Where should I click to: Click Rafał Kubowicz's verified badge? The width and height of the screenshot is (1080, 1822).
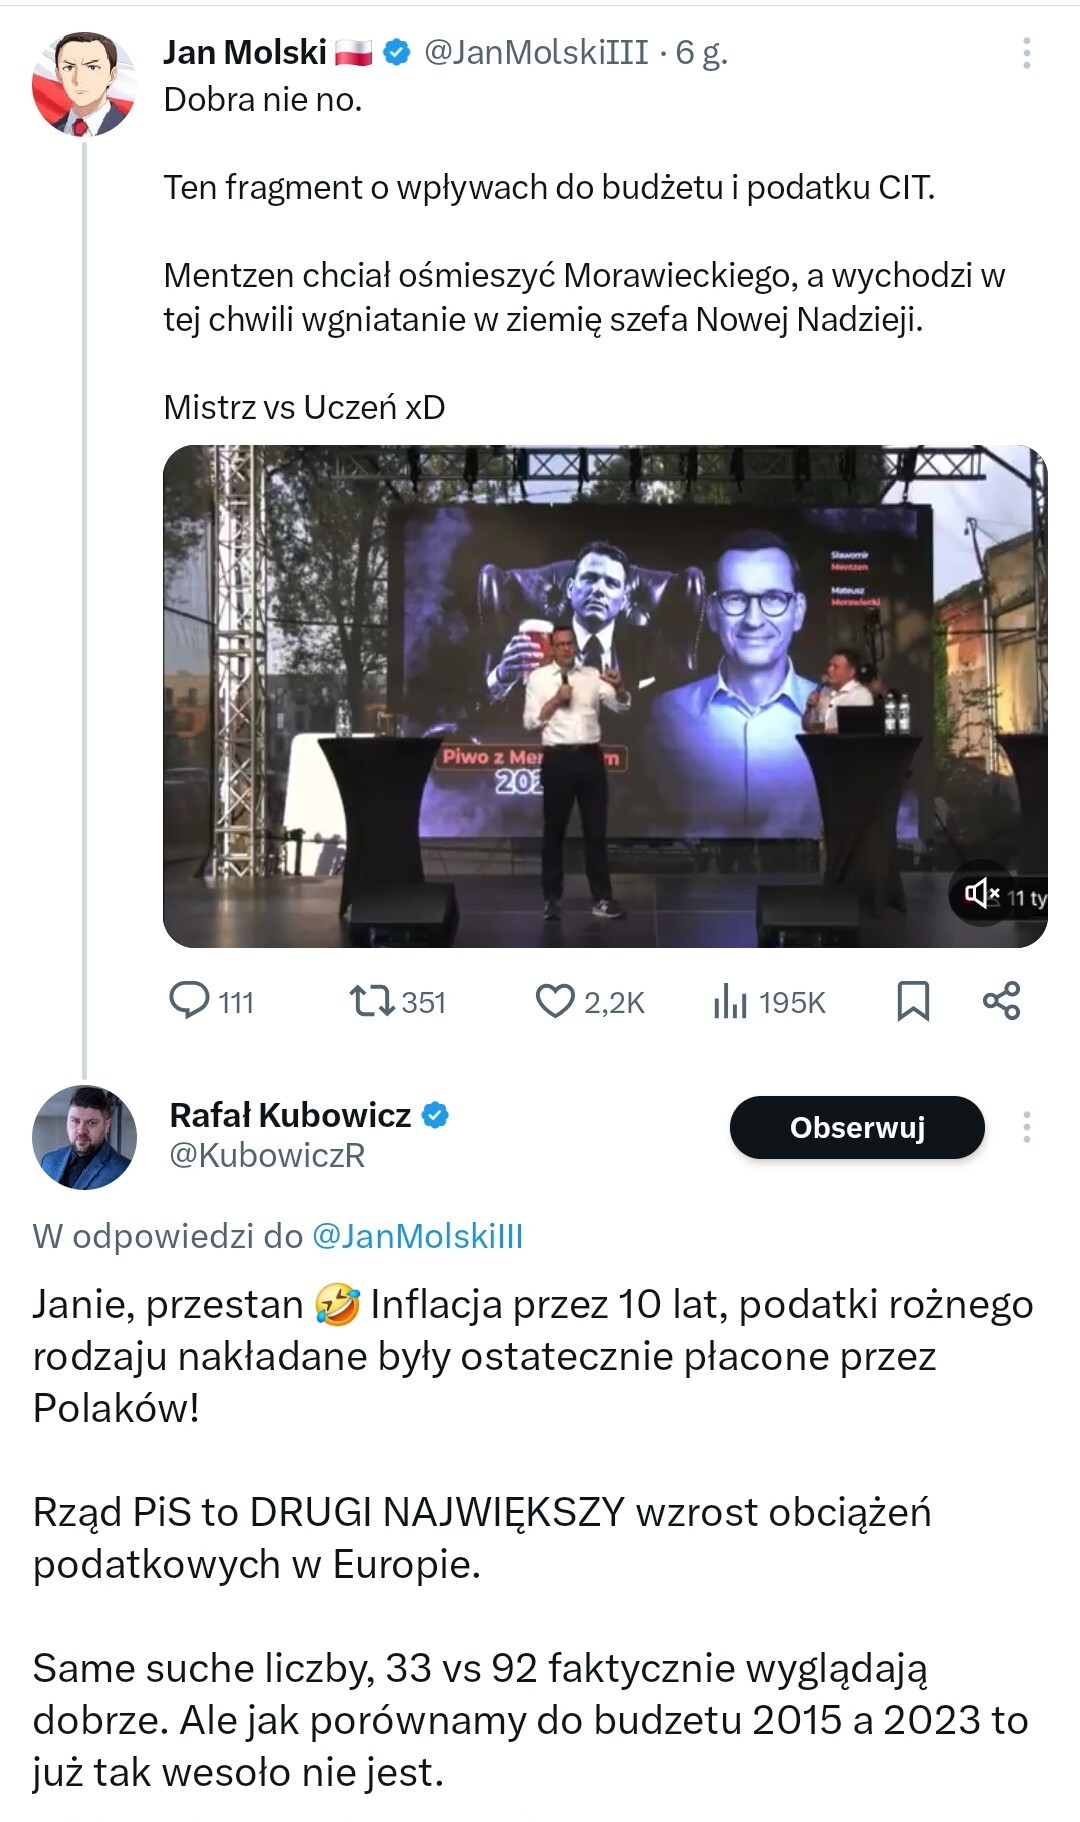(x=435, y=1114)
